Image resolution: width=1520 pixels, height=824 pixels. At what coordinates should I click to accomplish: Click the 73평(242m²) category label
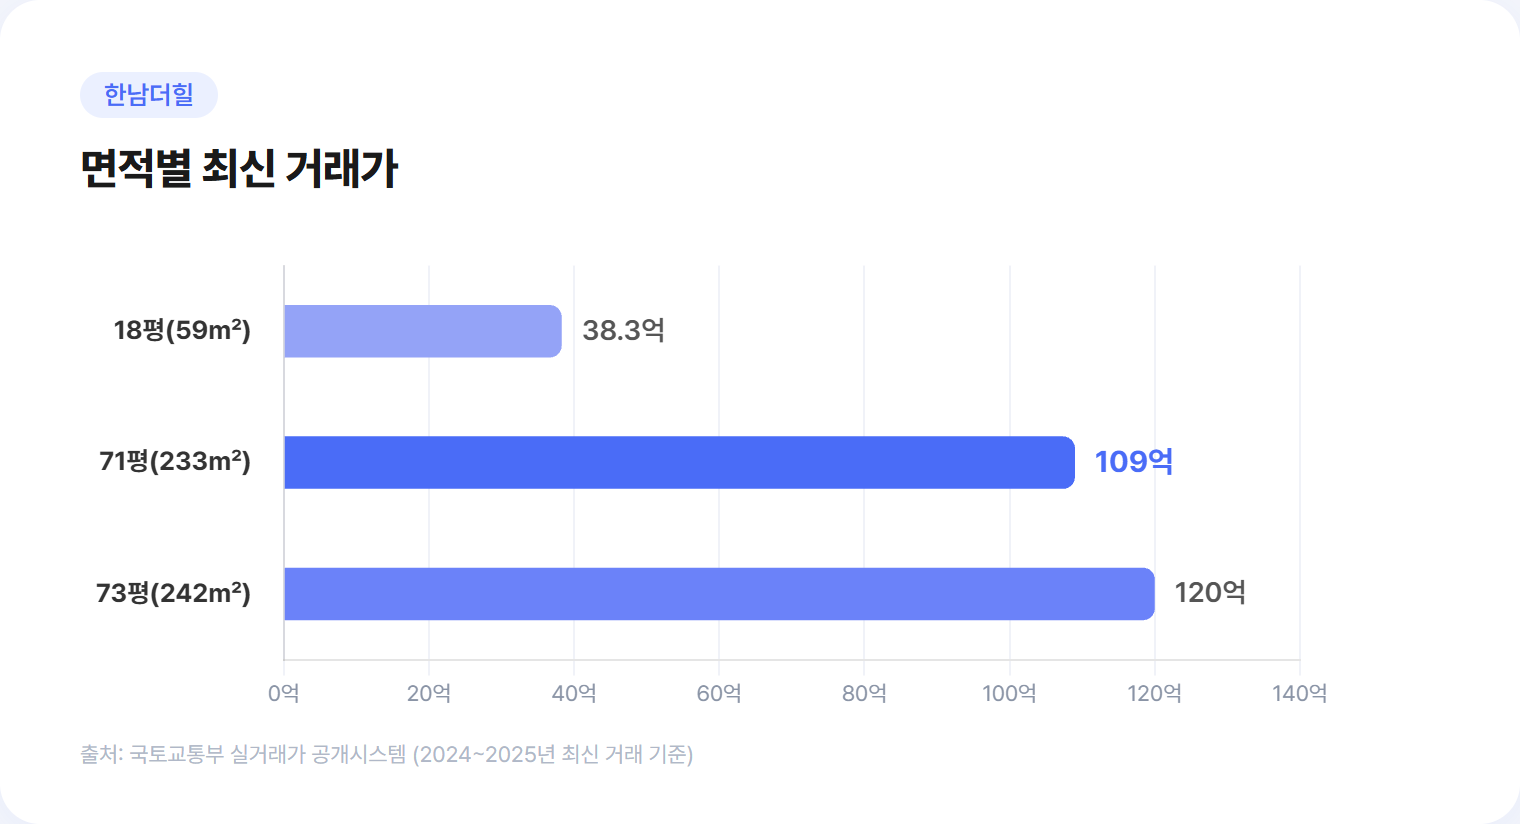click(173, 593)
